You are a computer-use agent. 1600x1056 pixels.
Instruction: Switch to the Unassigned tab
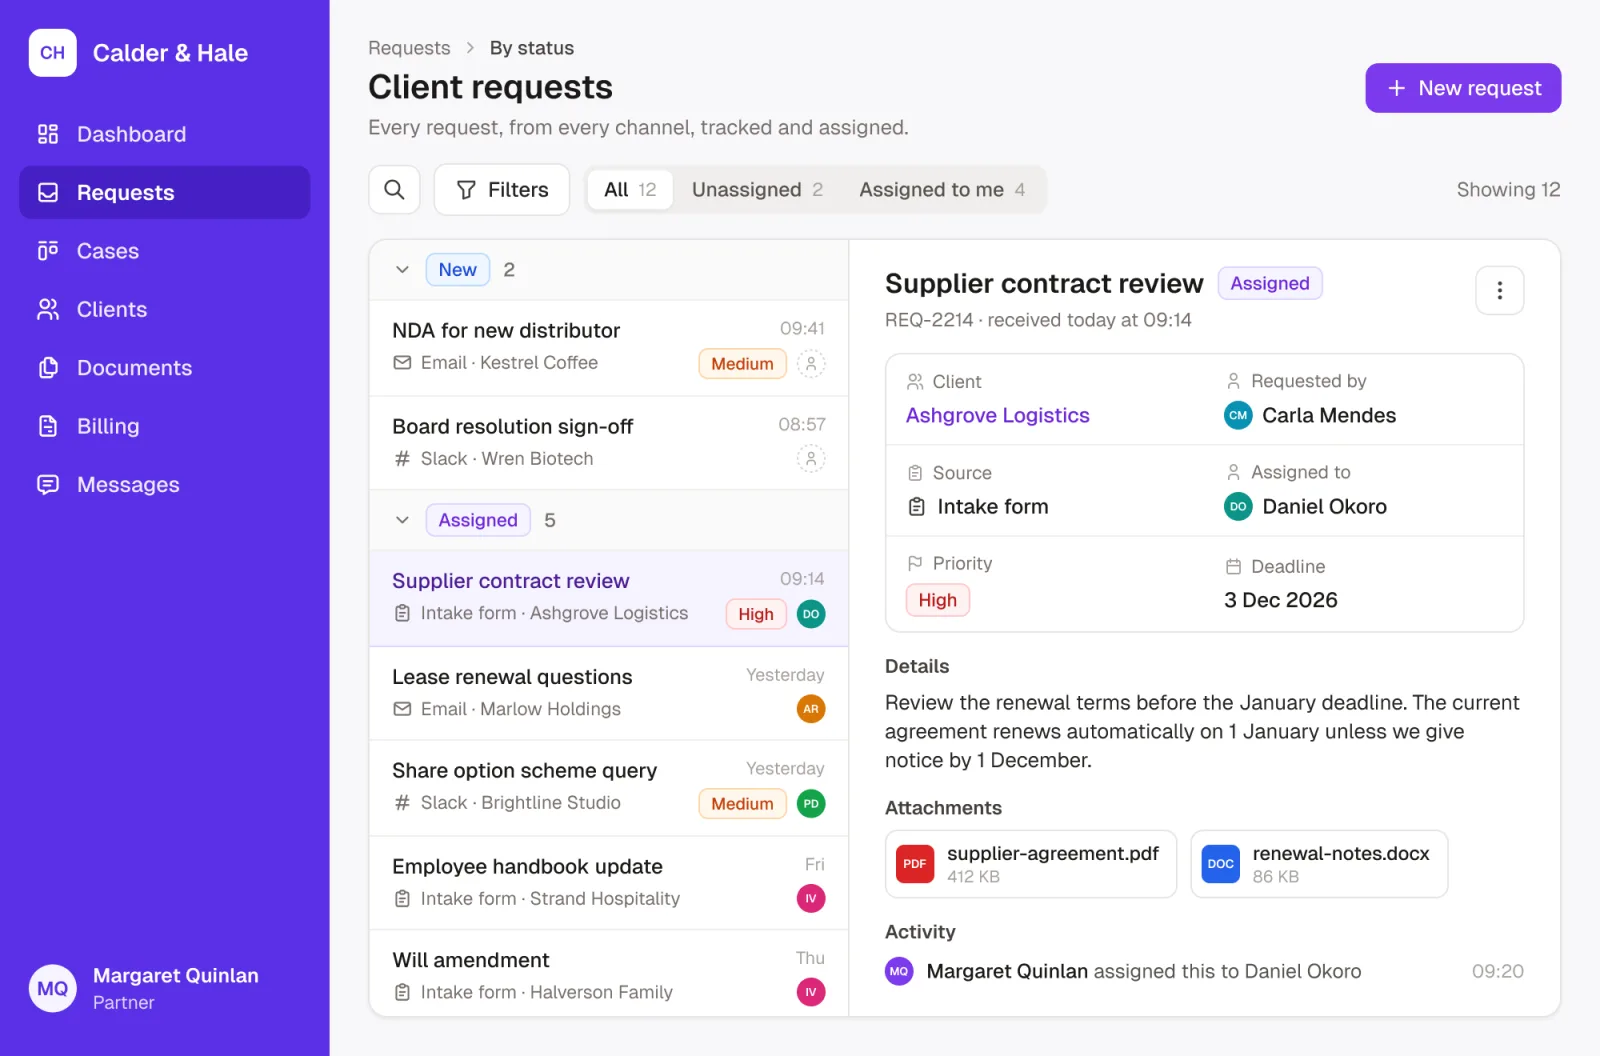tap(757, 190)
